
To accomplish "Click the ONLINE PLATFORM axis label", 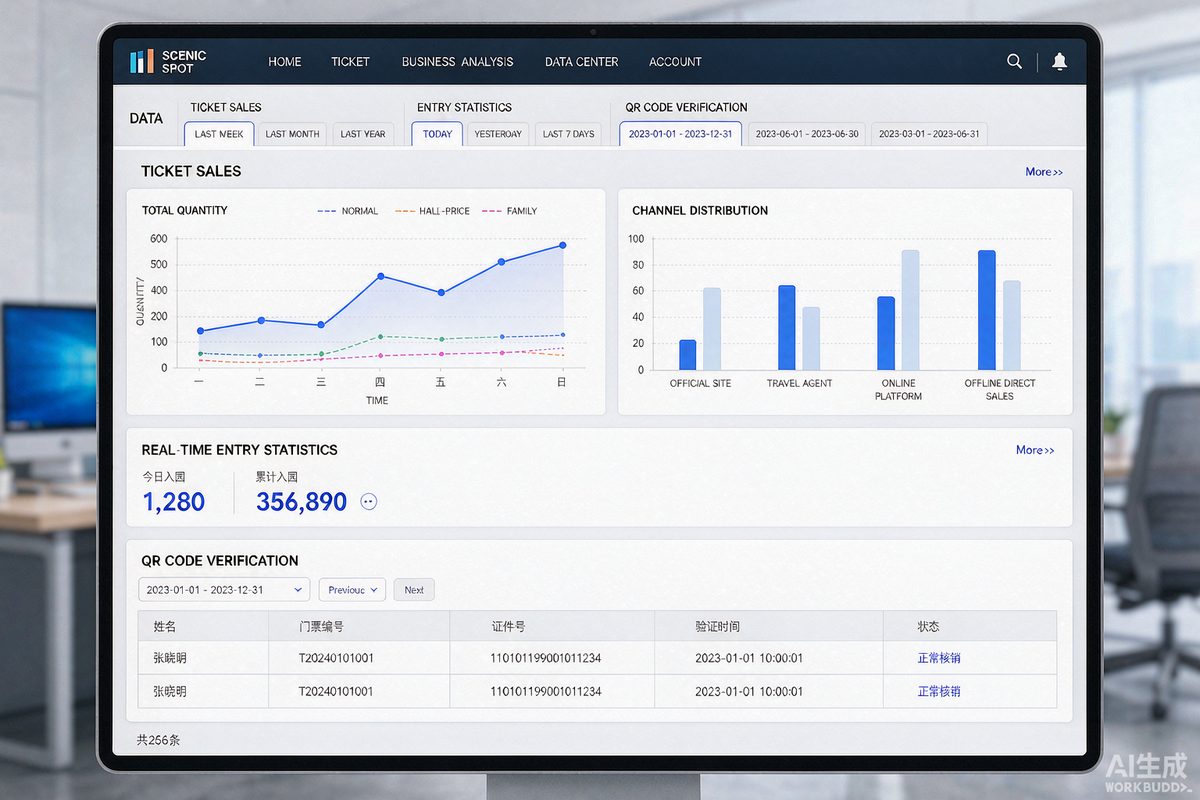I will (899, 390).
